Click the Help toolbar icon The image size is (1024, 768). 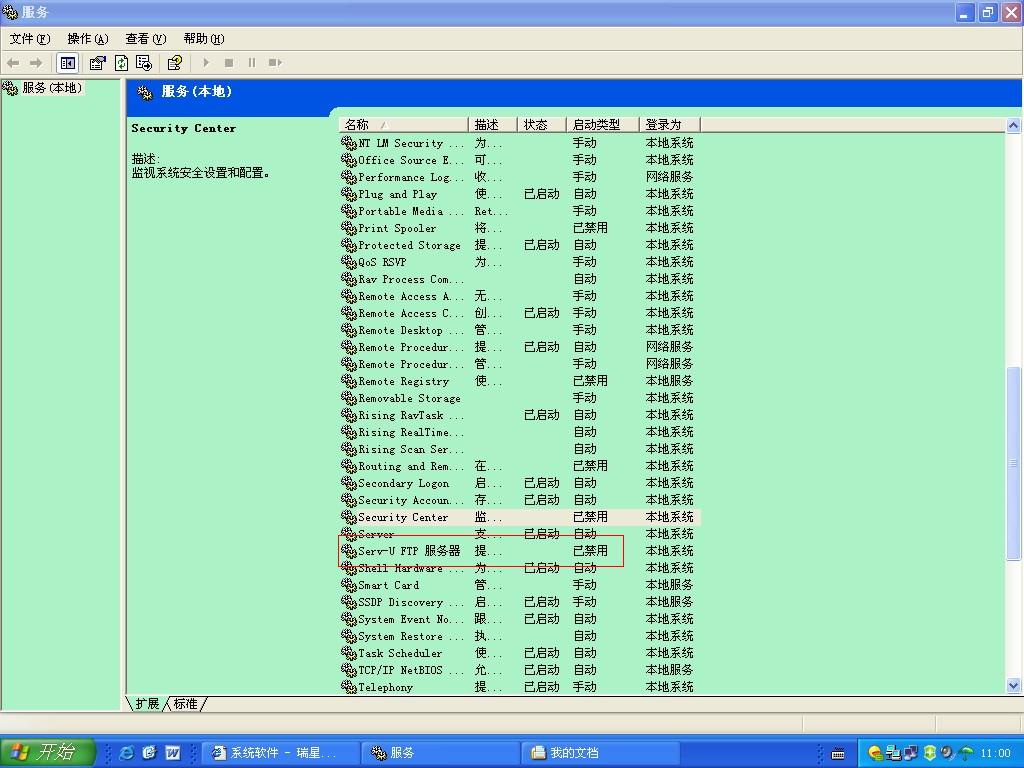pos(174,63)
